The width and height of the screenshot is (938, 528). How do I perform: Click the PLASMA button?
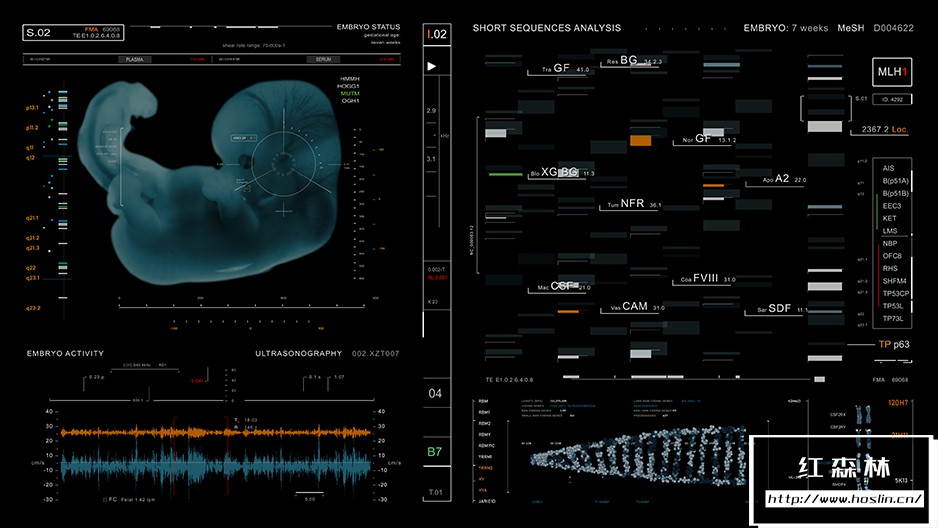[x=135, y=59]
